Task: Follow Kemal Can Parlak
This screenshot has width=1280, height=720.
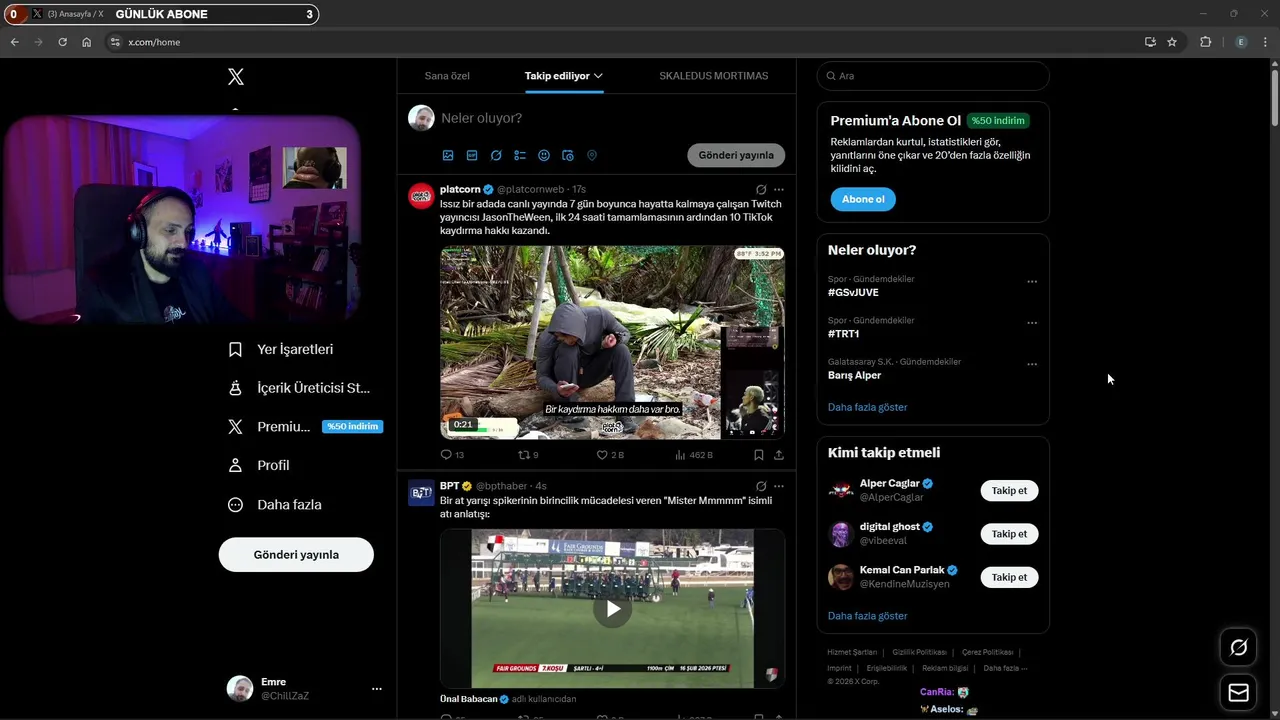Action: tap(1009, 577)
